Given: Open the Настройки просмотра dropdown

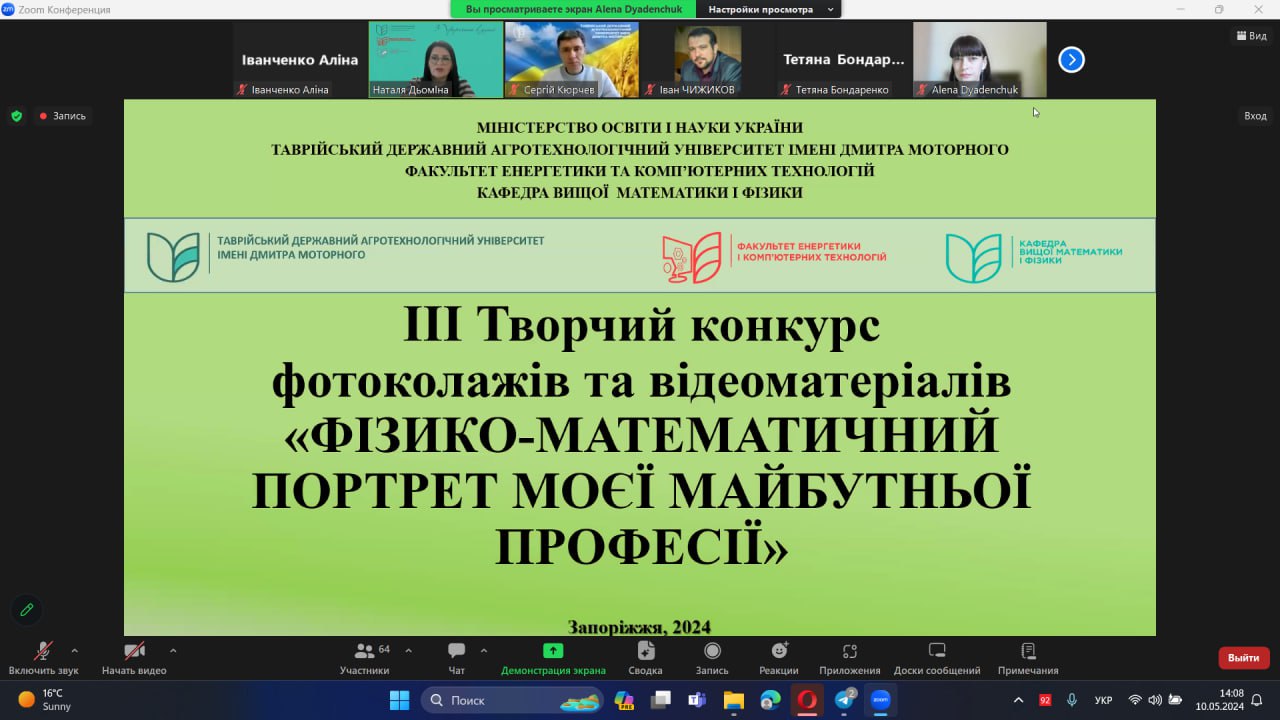Looking at the screenshot, I should pos(768,9).
